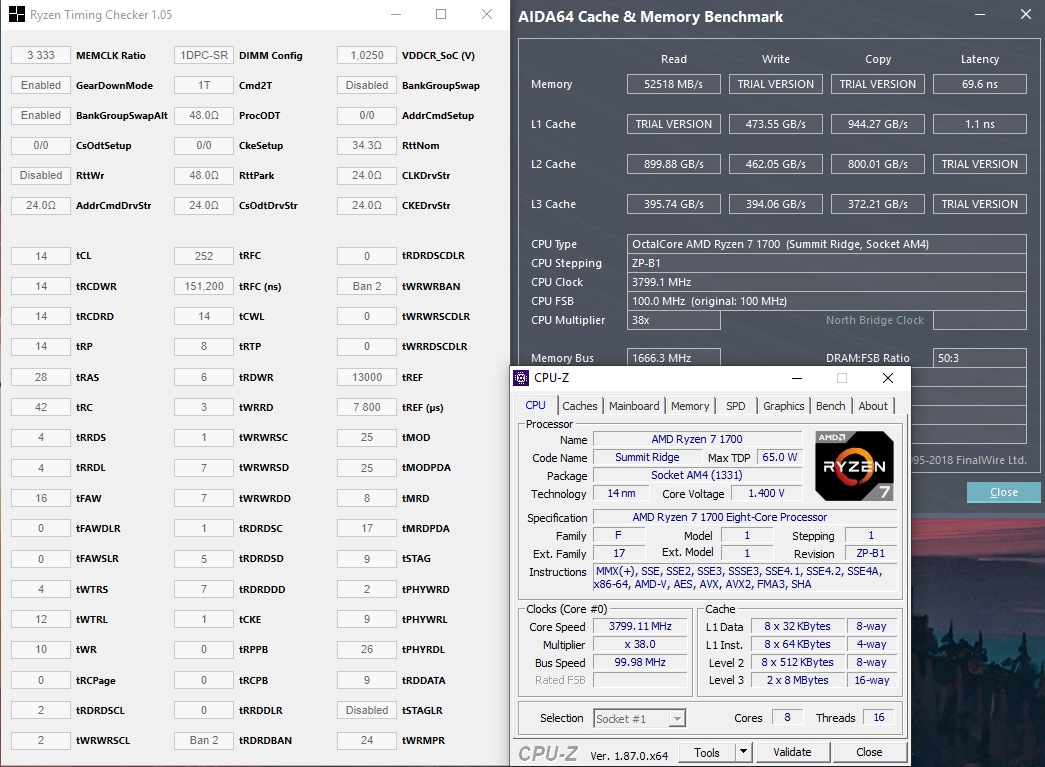
Task: Select the Memory tab in CPU-Z
Action: click(x=690, y=406)
